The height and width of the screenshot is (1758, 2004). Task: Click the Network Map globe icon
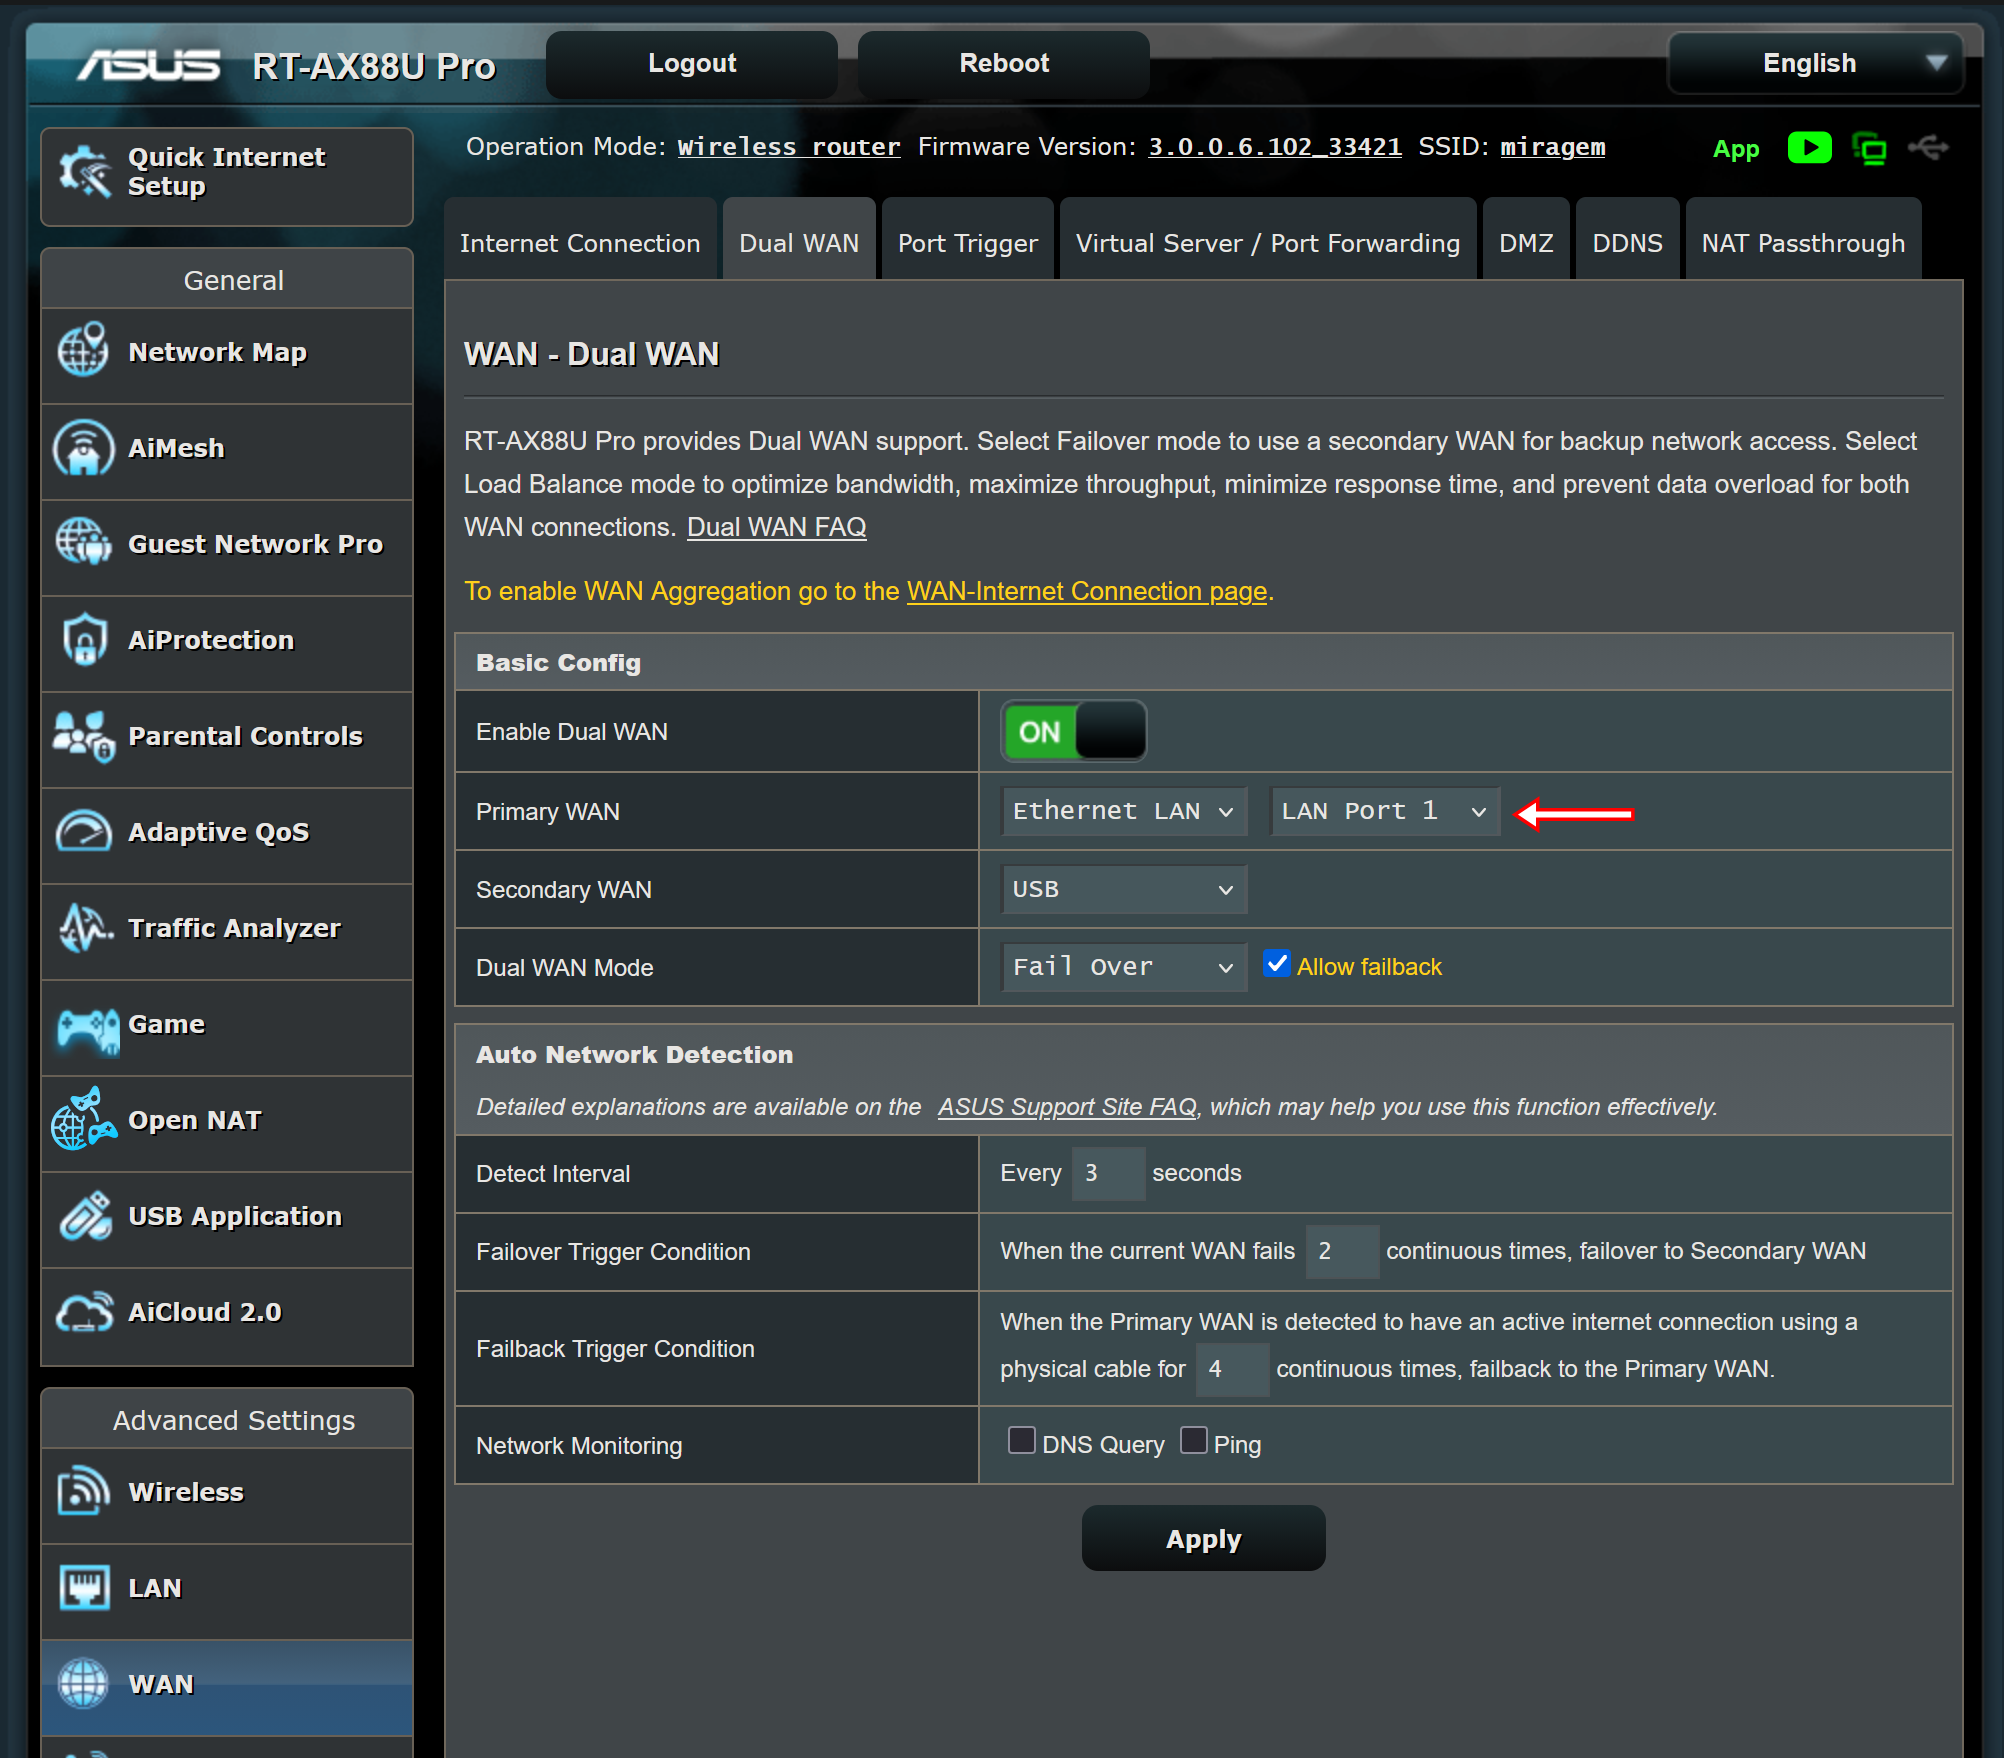82,351
